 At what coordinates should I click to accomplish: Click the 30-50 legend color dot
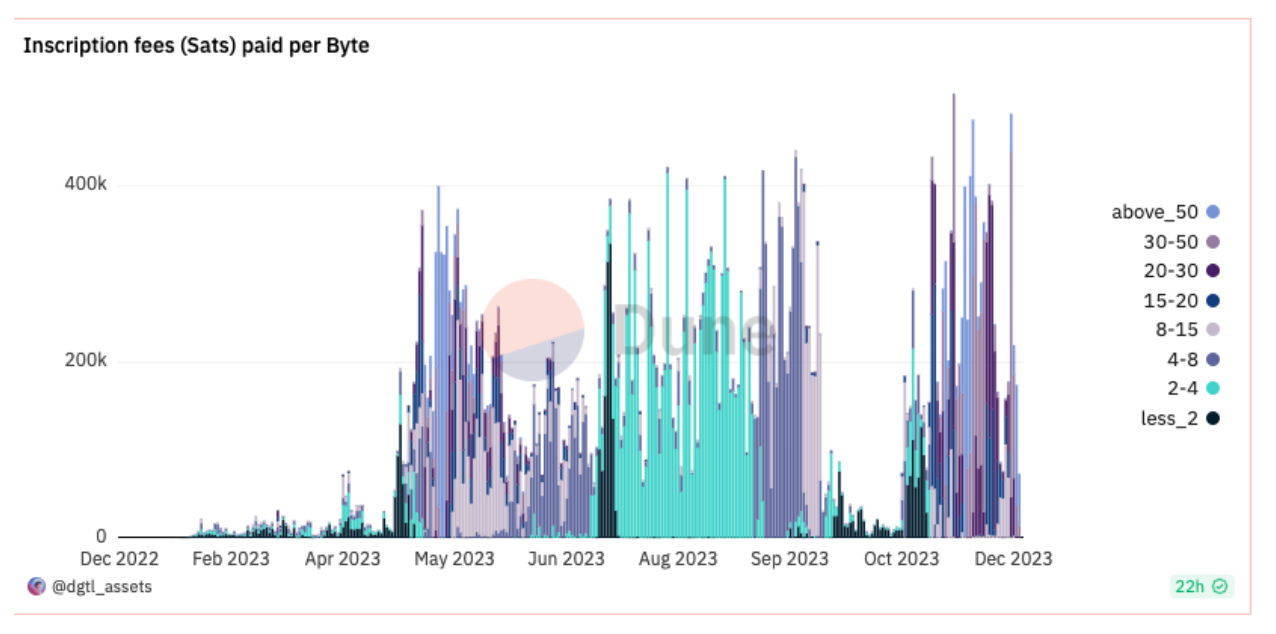pyautogui.click(x=1213, y=242)
